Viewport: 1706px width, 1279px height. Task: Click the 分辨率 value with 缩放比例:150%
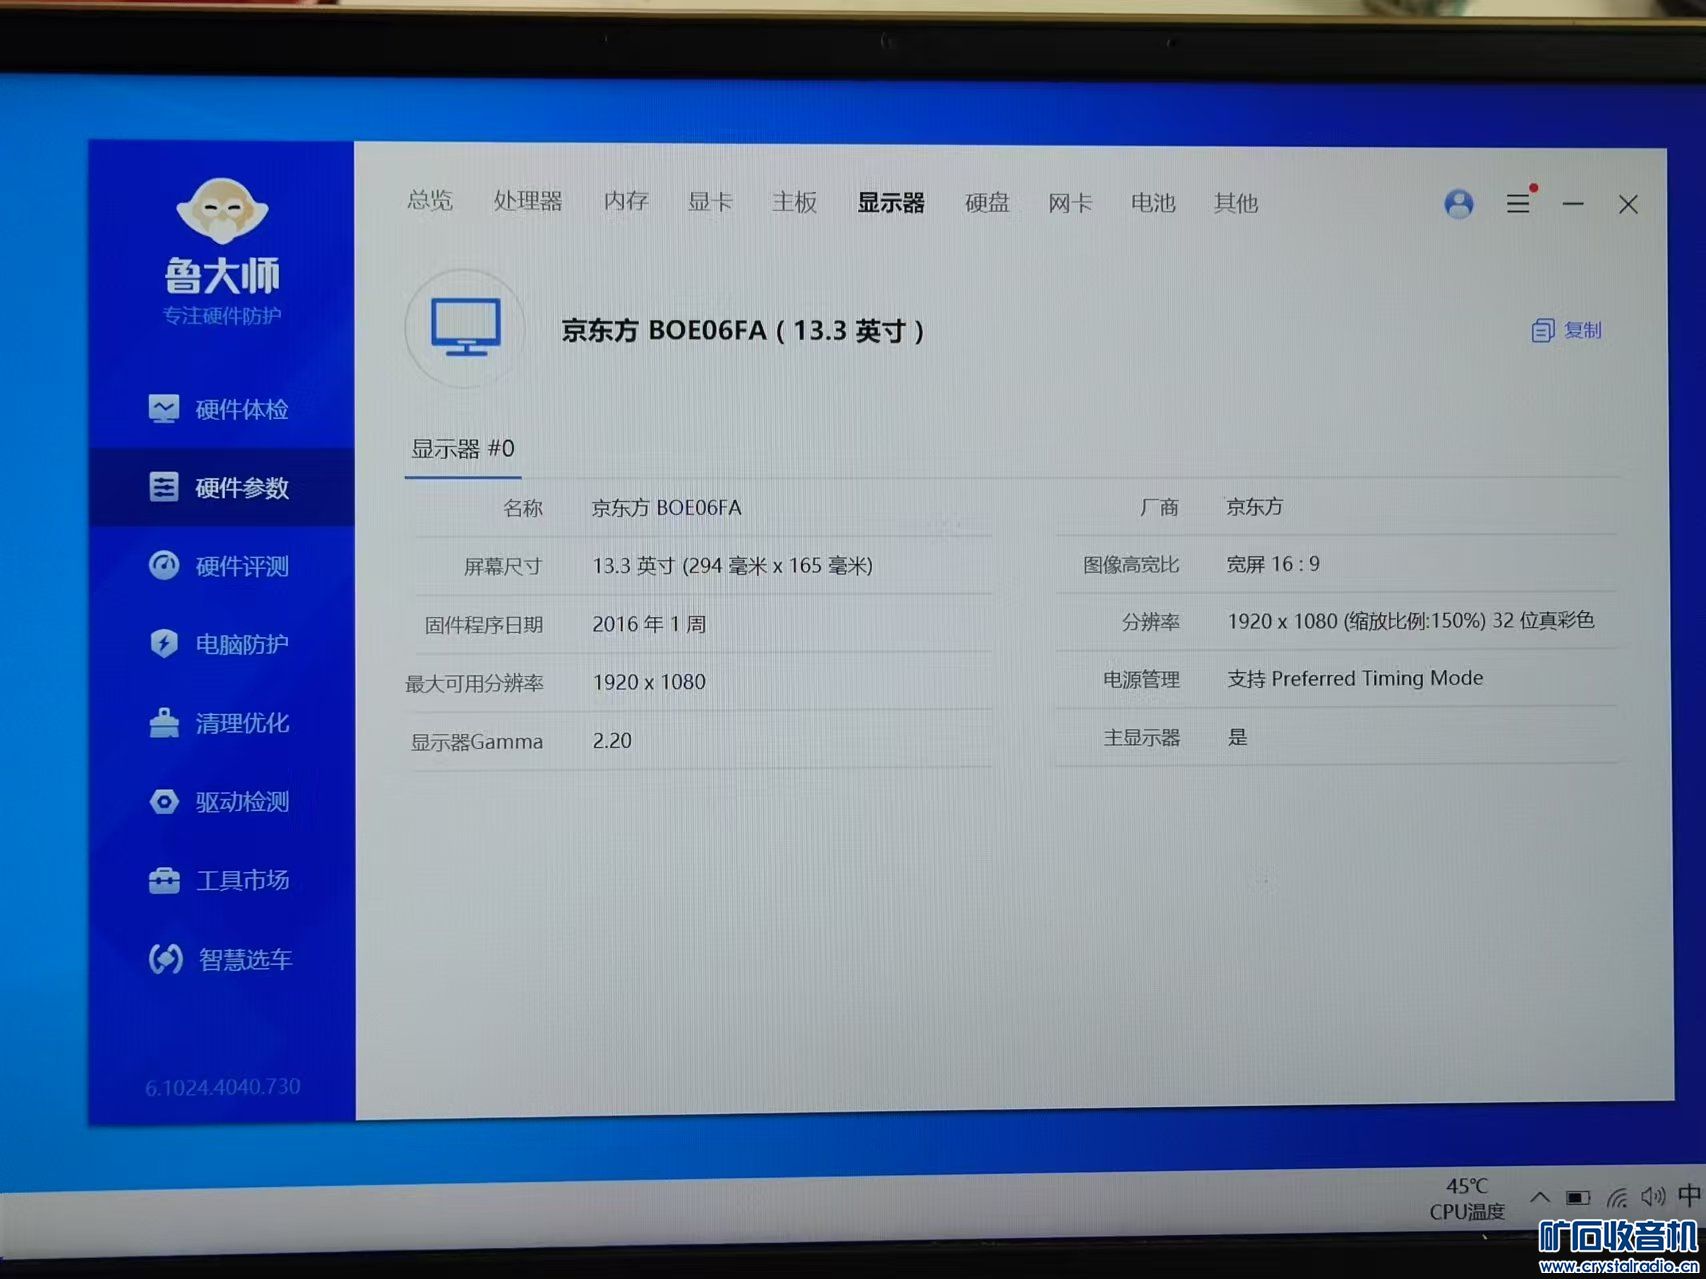1411,621
